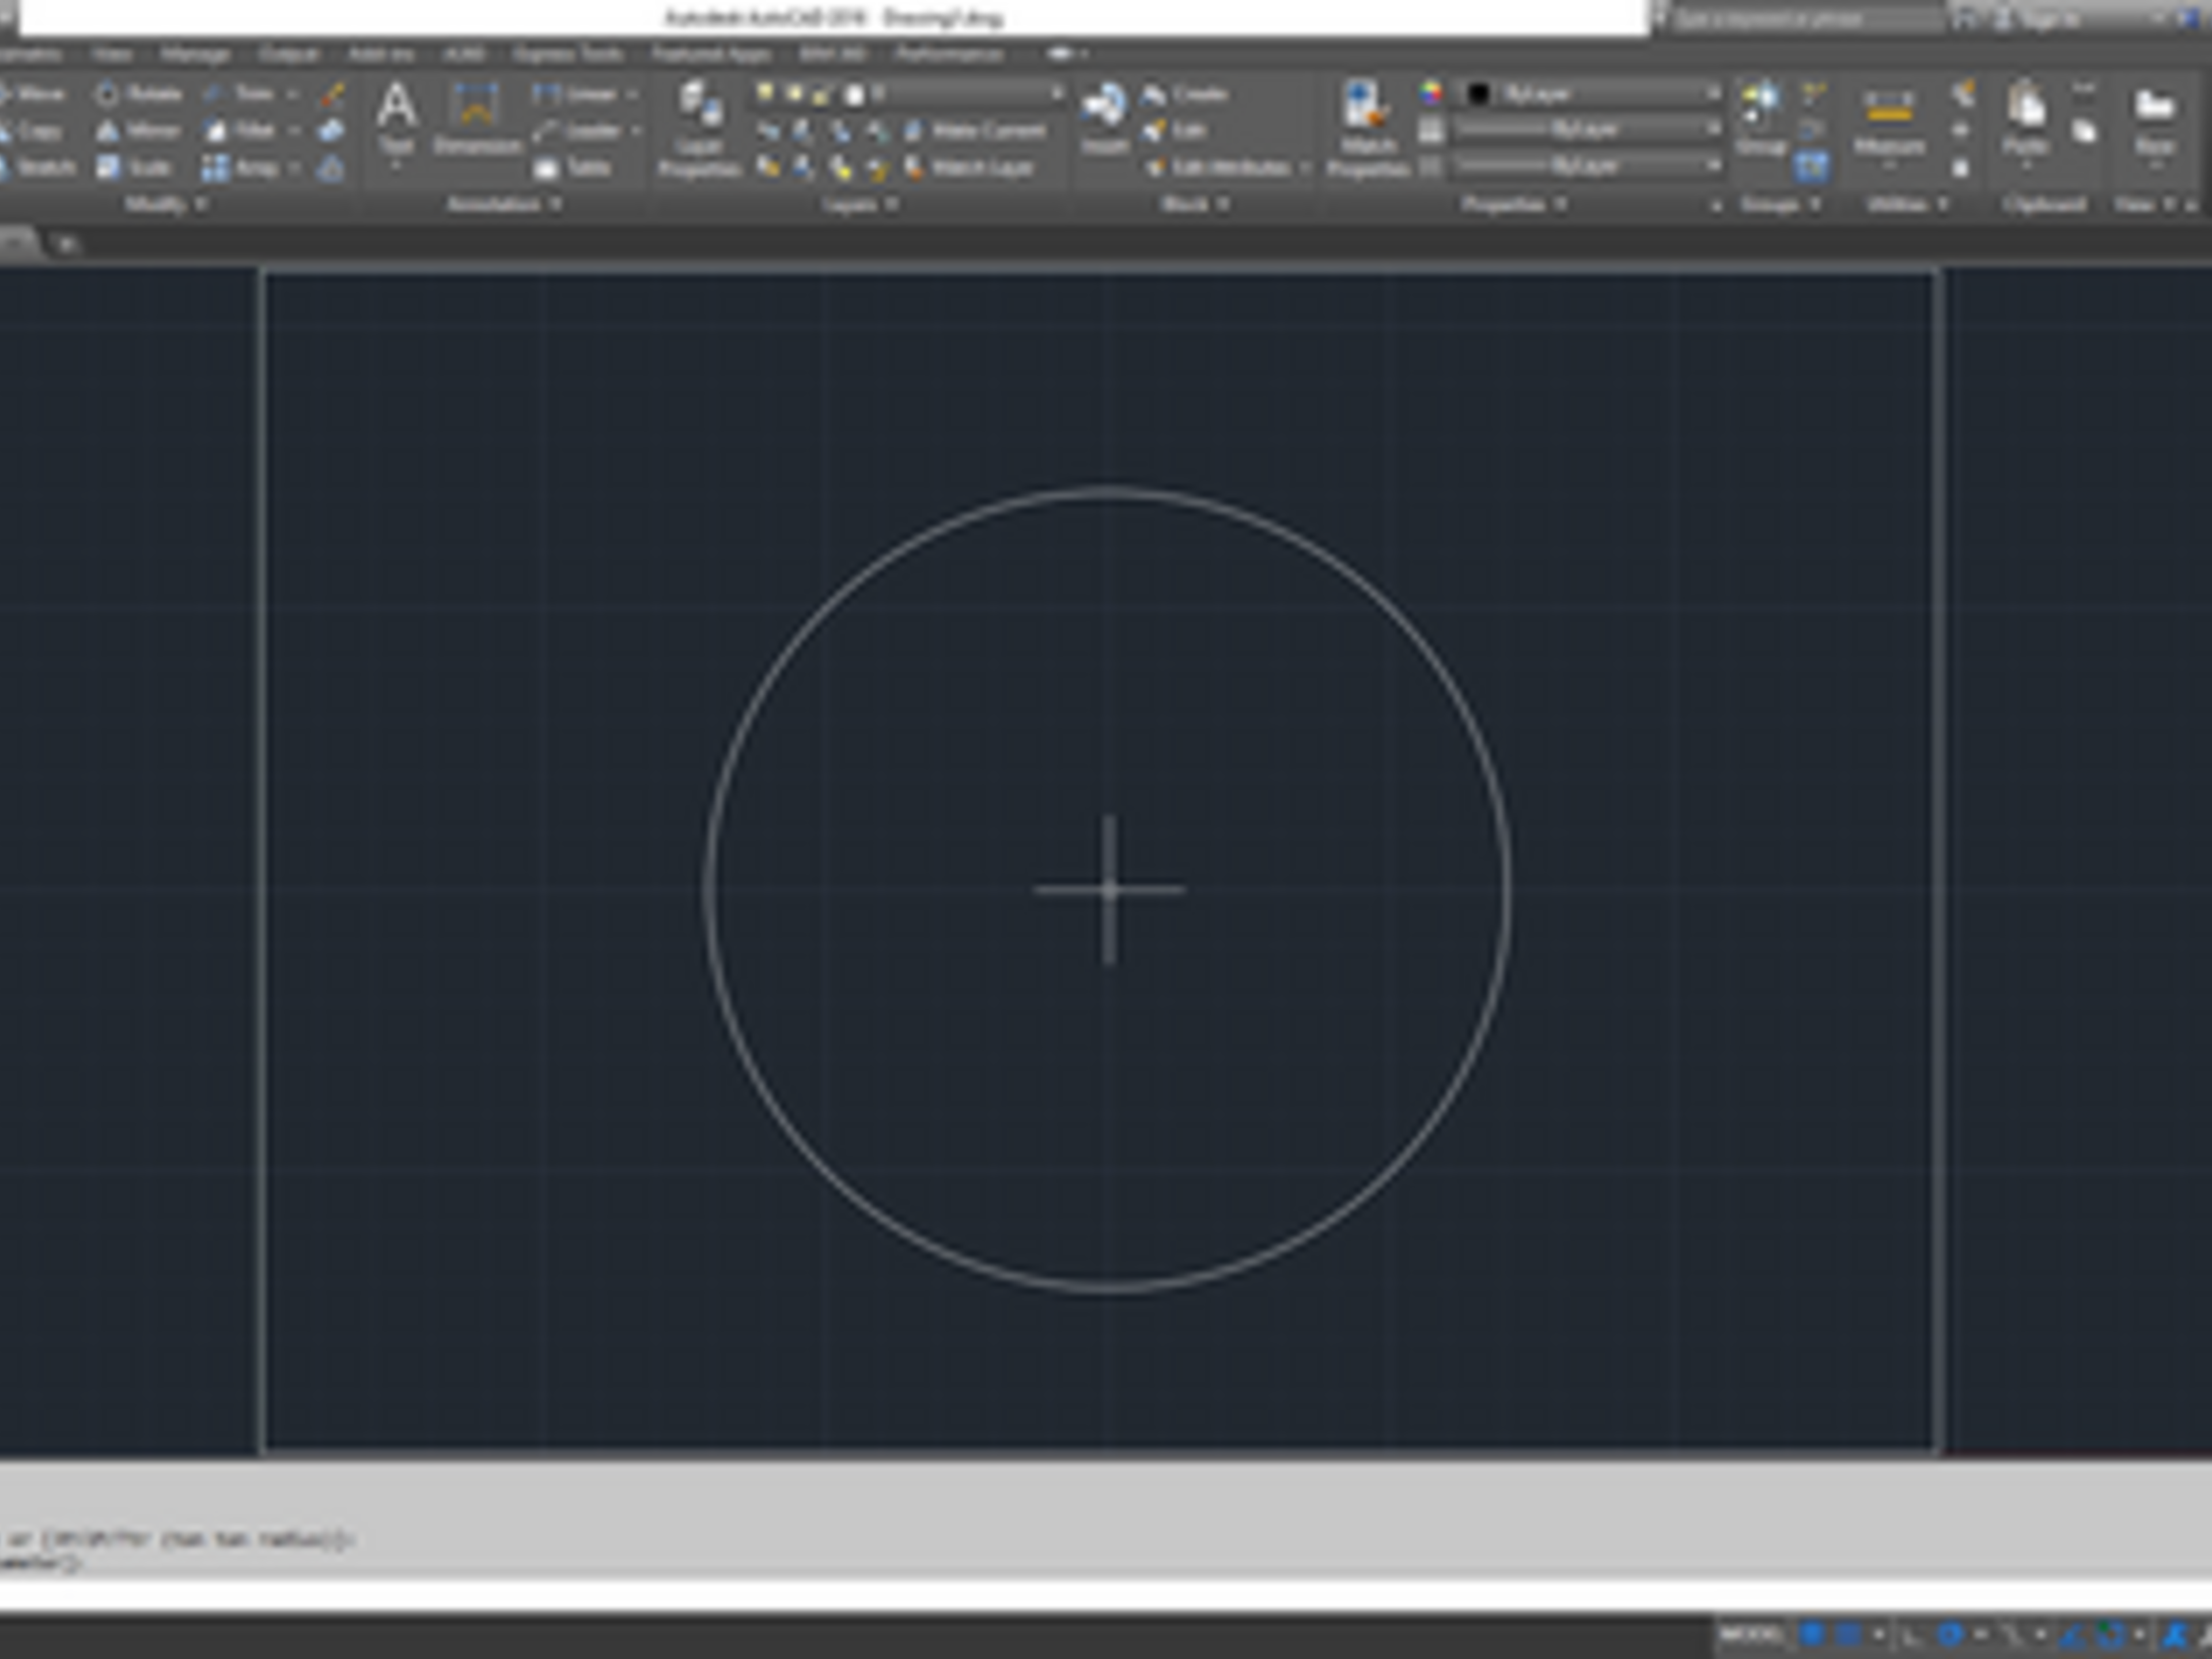
Task: Open the Express Tools ribbon tab
Action: click(568, 54)
